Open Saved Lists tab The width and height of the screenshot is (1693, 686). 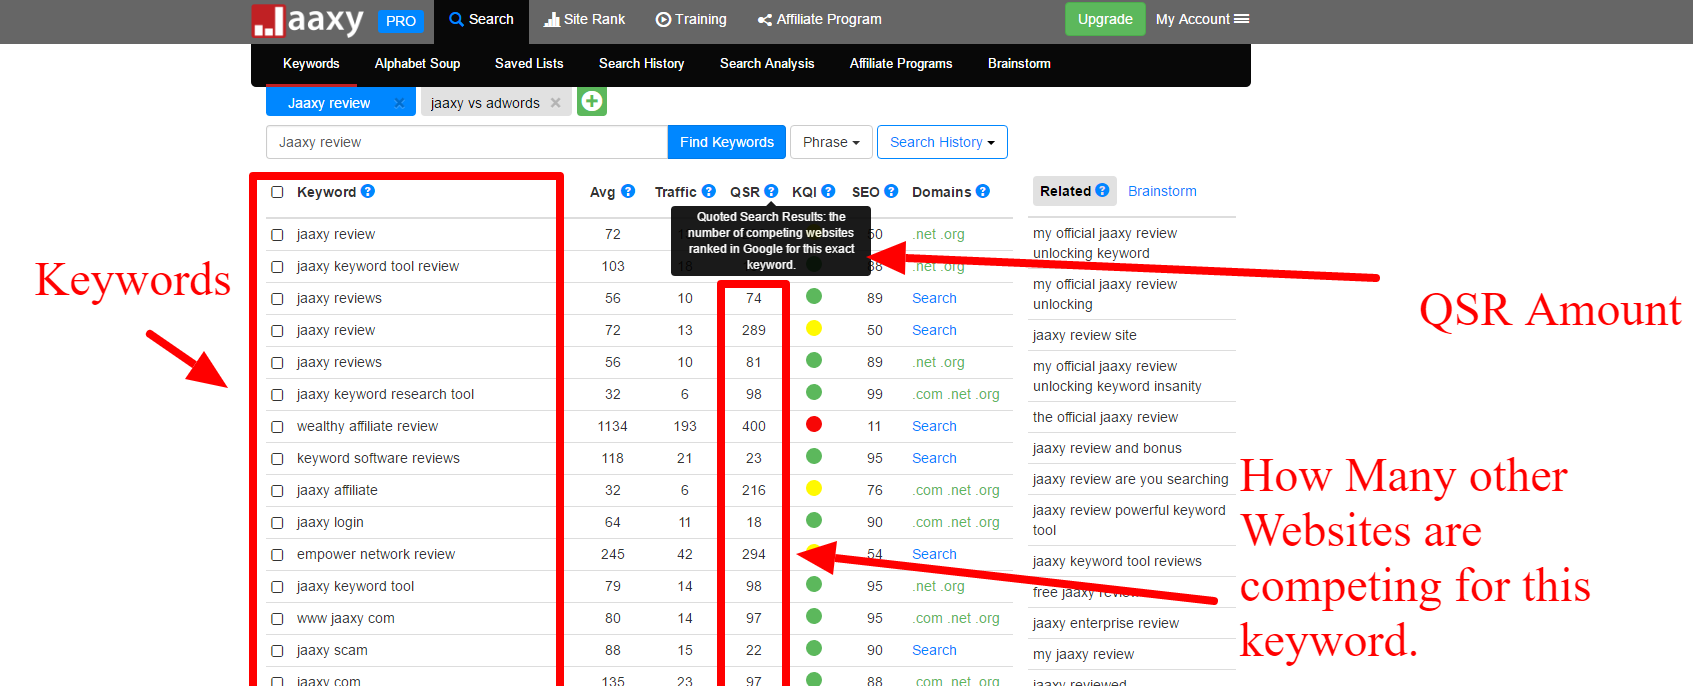pyautogui.click(x=529, y=63)
